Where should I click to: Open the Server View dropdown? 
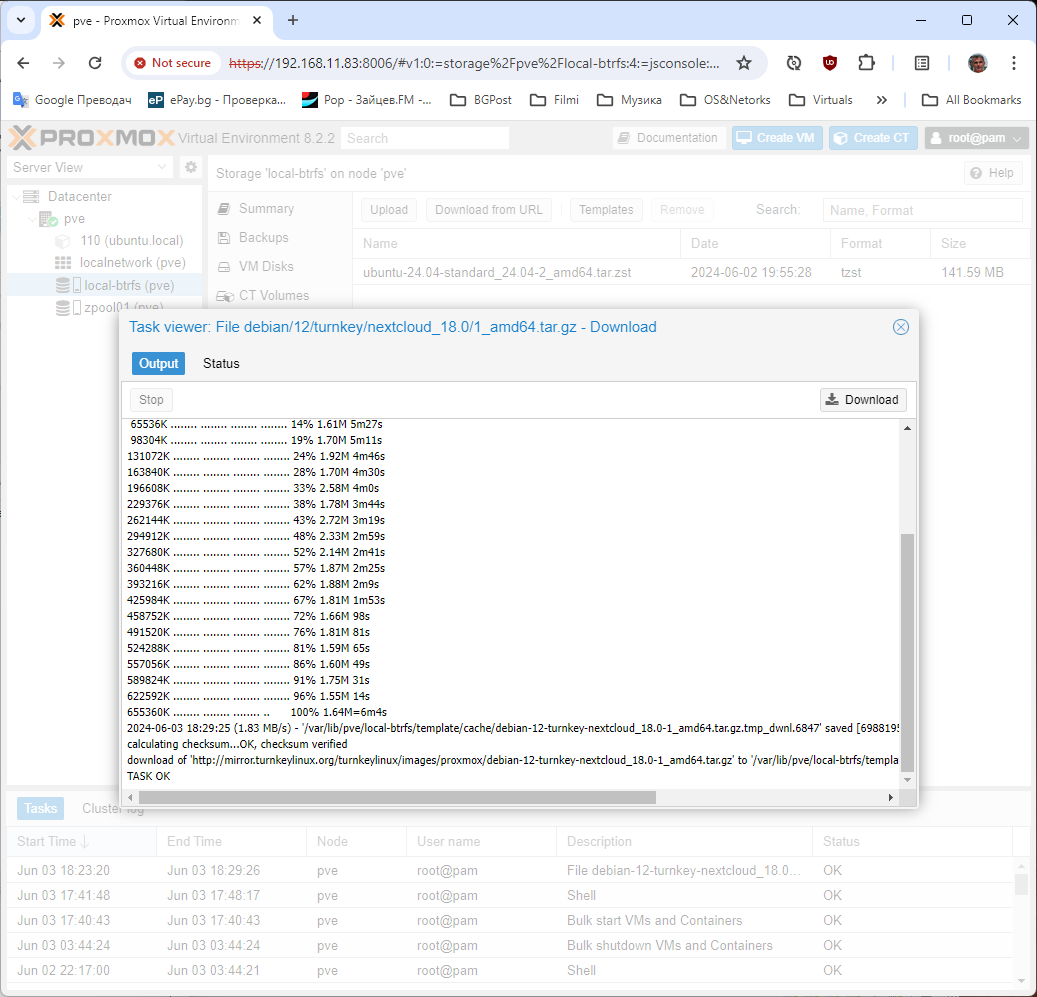[90, 167]
